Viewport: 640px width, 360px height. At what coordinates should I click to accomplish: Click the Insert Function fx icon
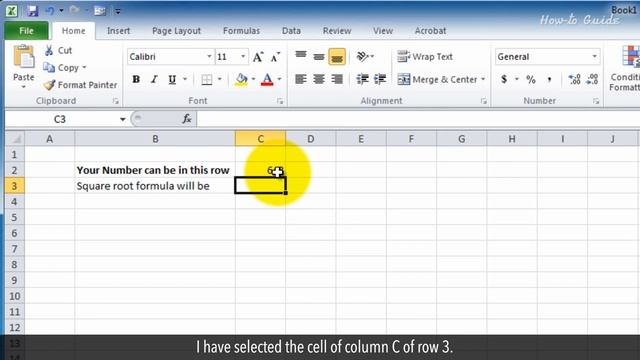tap(187, 119)
